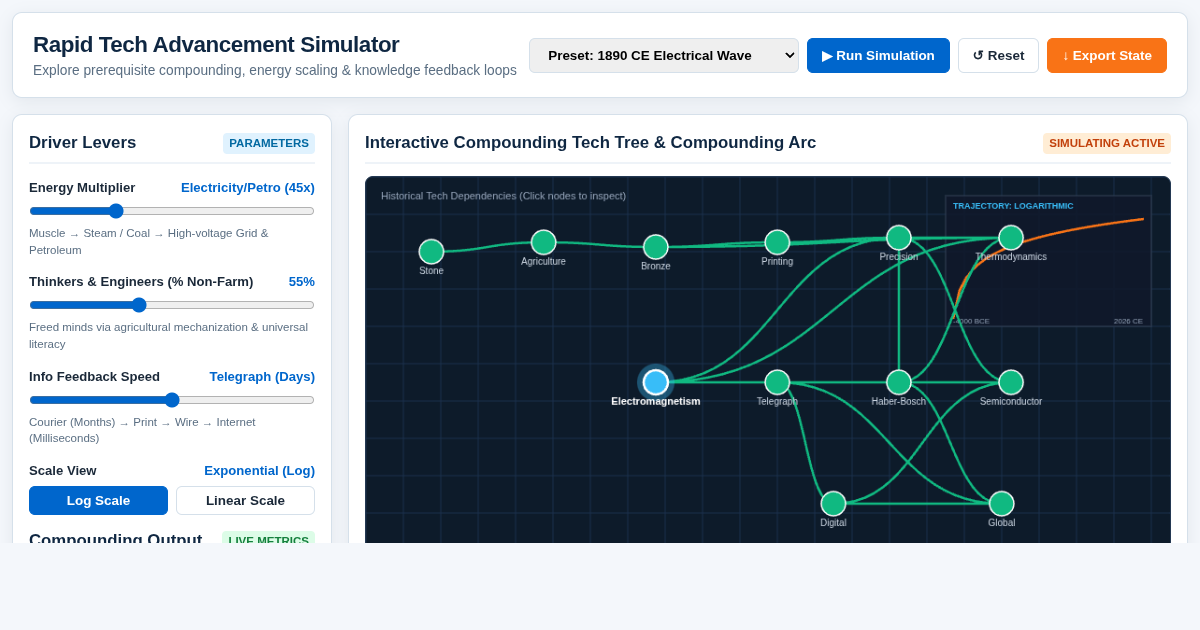Click the Printing node
Viewport: 1200px width, 630px height.
[777, 242]
